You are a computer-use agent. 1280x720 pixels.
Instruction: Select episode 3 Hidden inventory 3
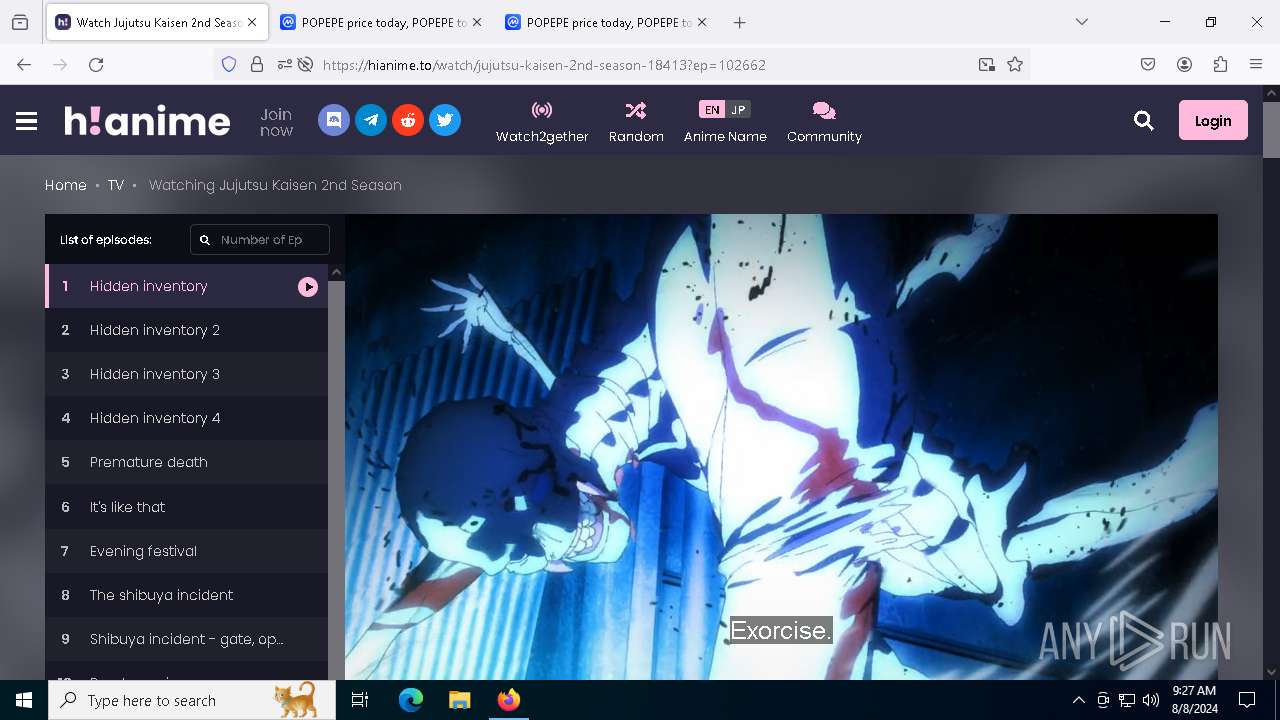186,374
